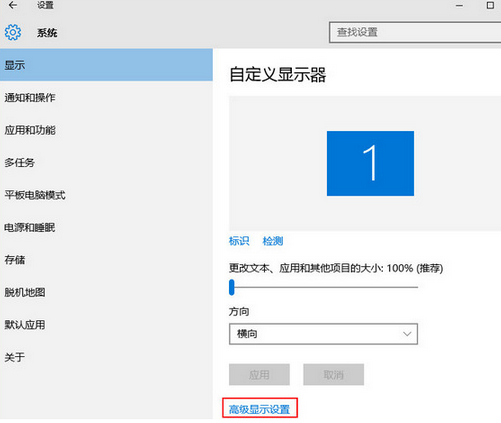The height and width of the screenshot is (423, 501).
Task: Go to 应用和功能 section
Action: pos(106,130)
